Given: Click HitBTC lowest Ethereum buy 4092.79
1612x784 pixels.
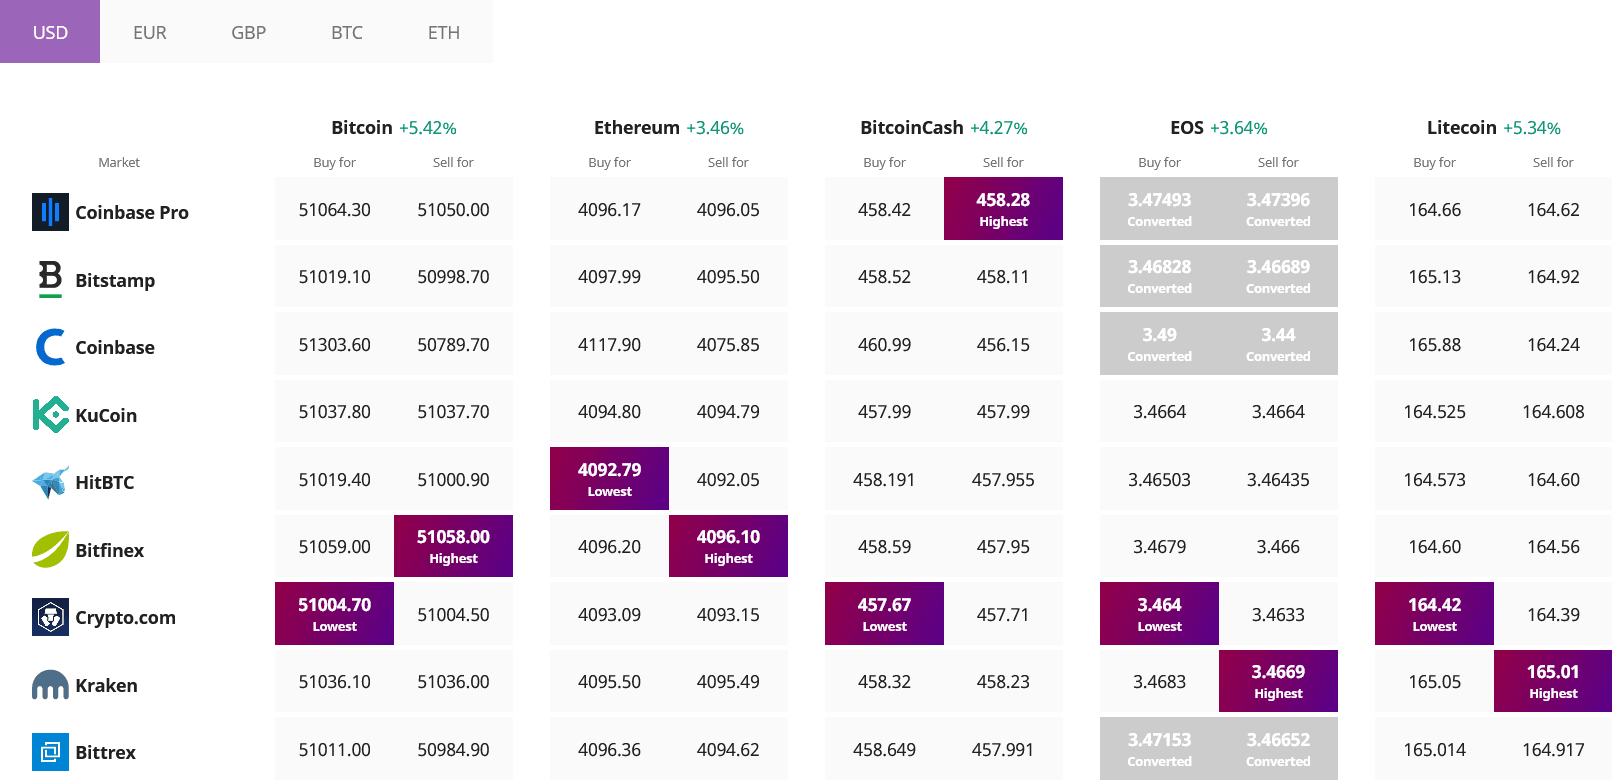Looking at the screenshot, I should pos(609,479).
